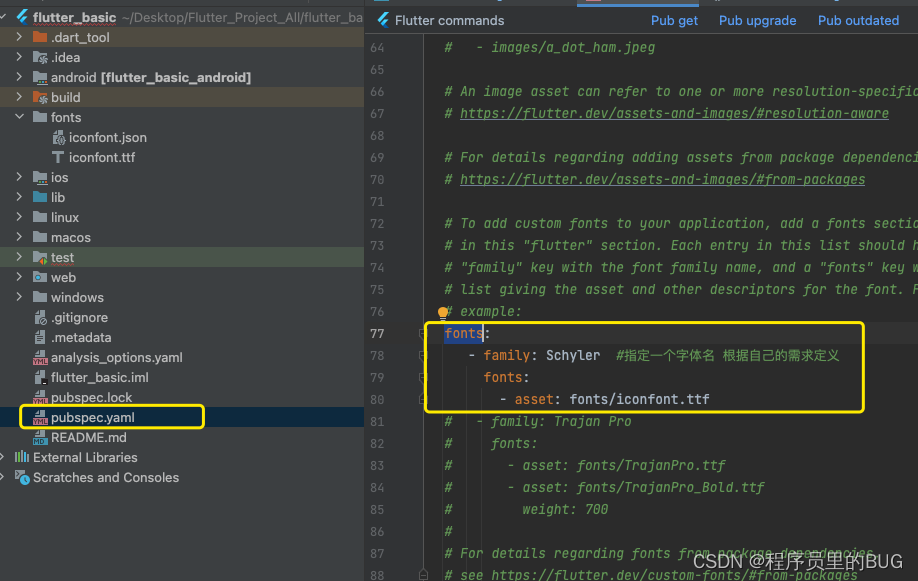Expand the ios folder
This screenshot has height=581, width=918.
19,177
